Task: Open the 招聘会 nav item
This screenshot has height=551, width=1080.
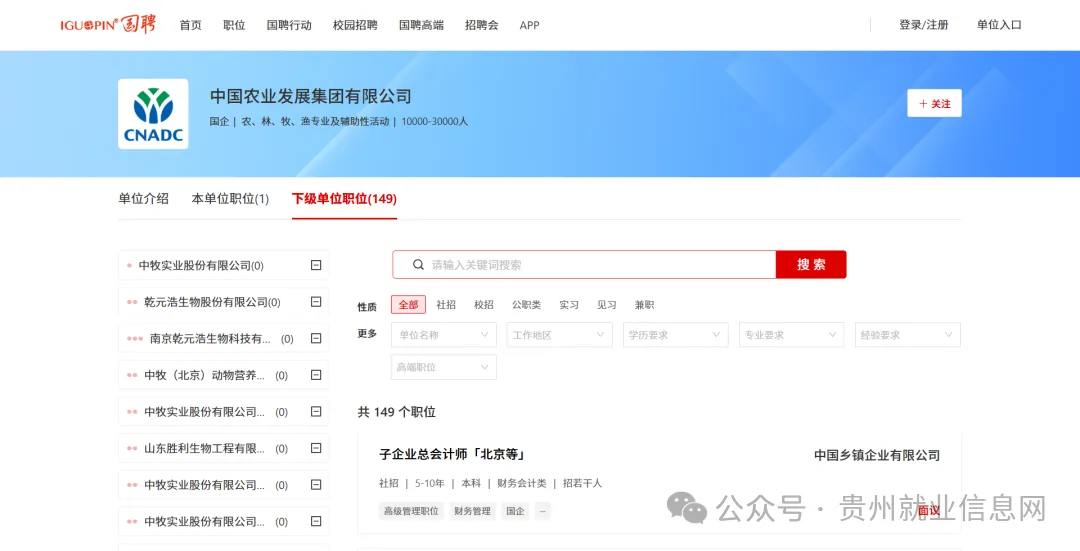Action: [481, 25]
